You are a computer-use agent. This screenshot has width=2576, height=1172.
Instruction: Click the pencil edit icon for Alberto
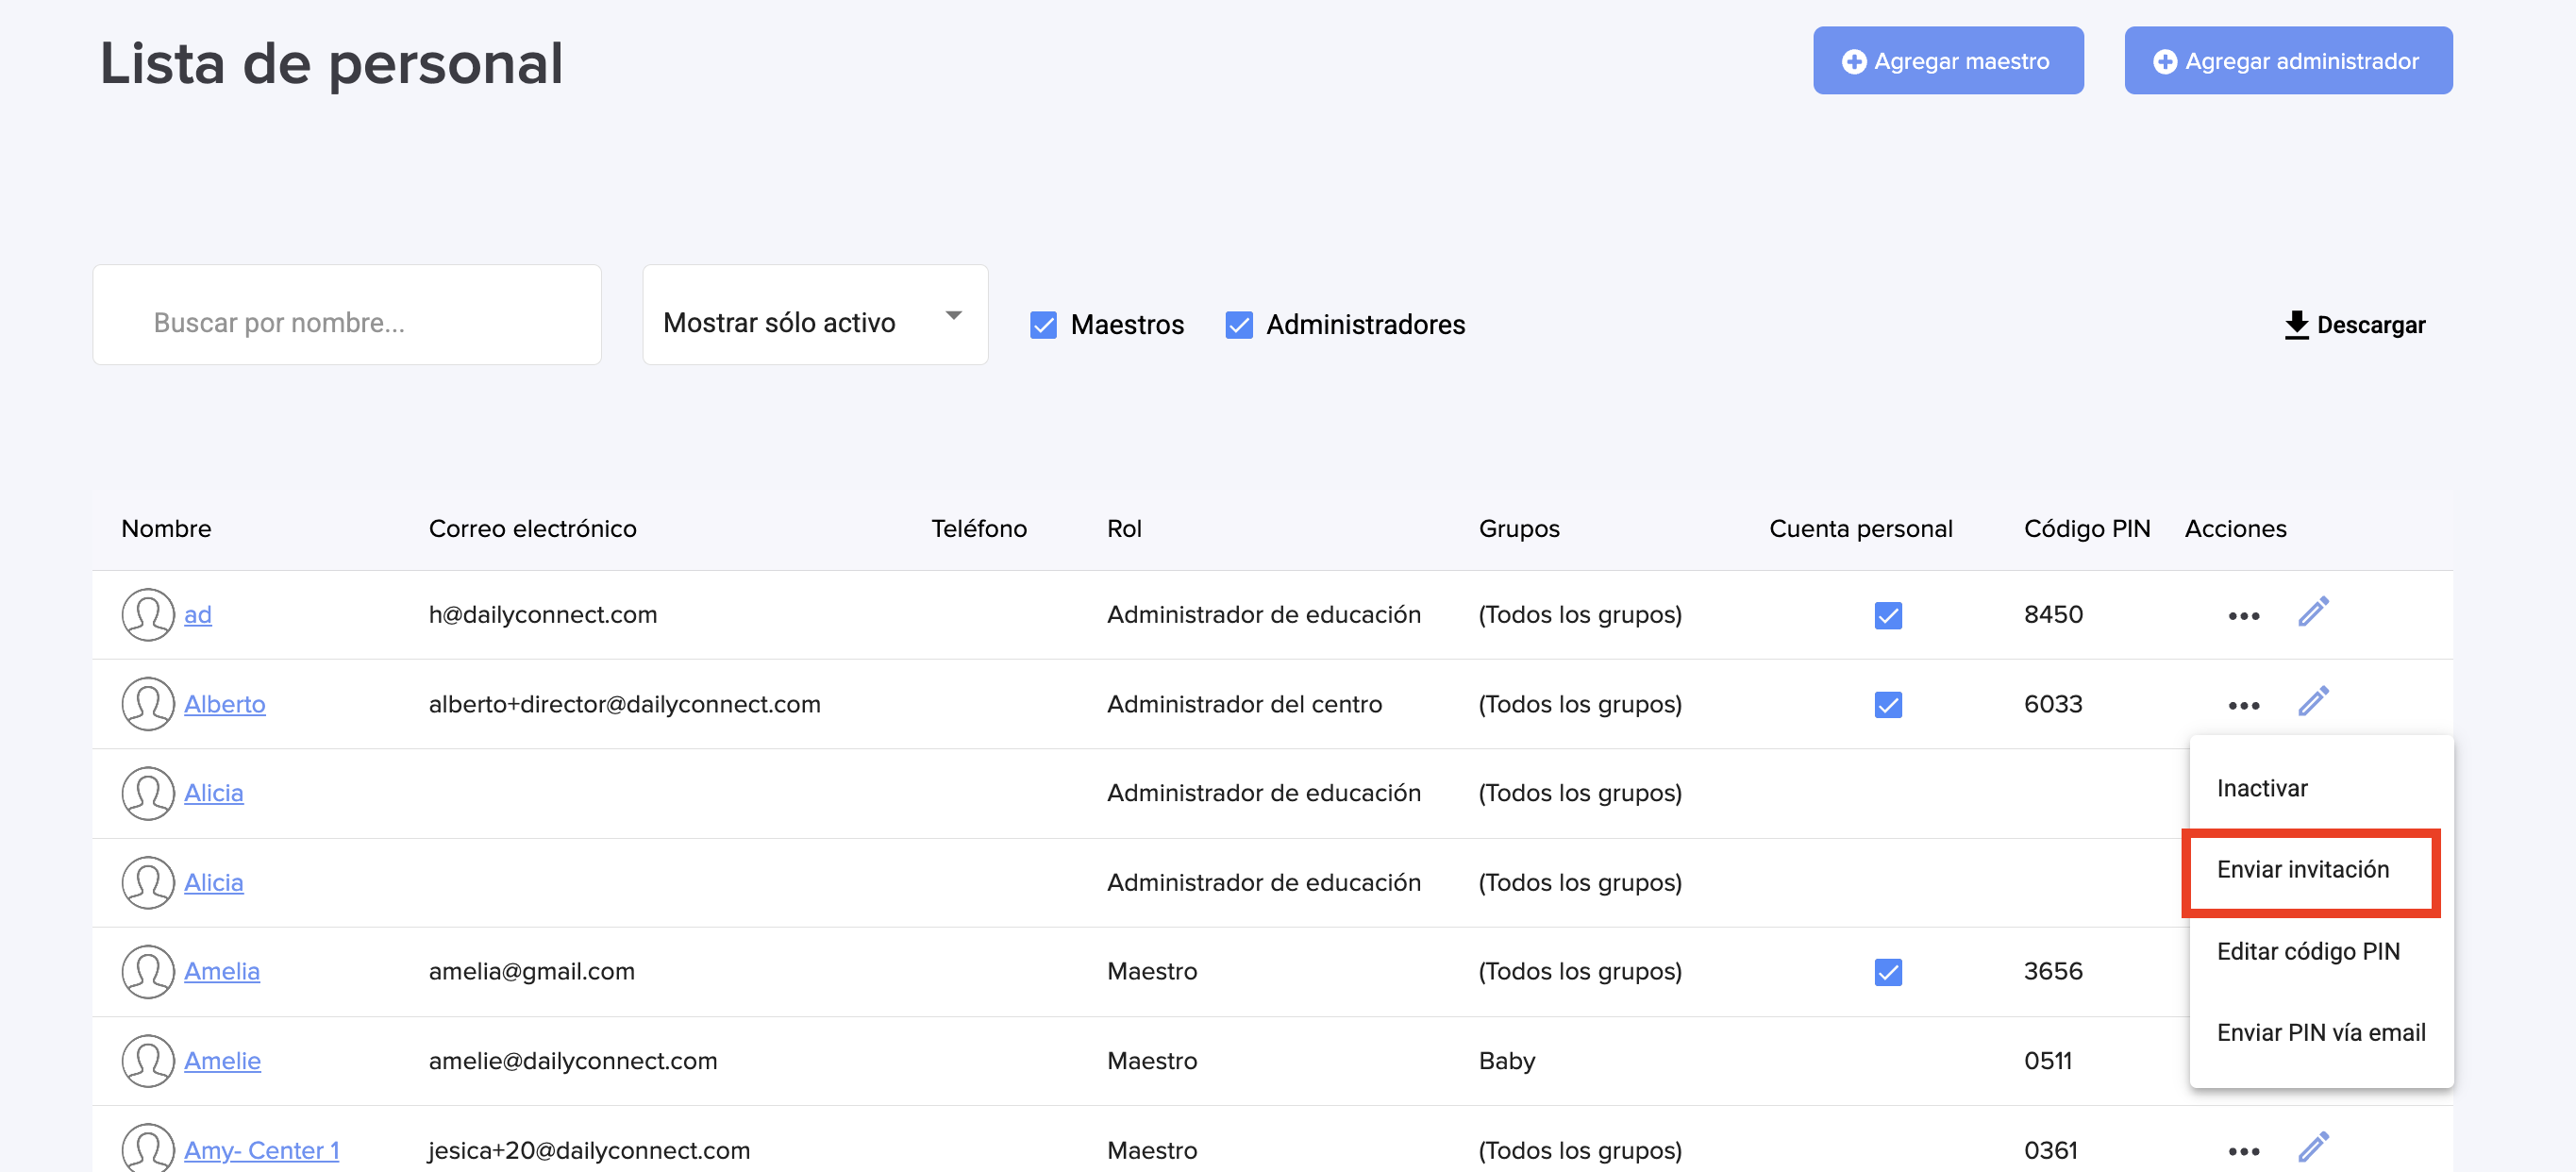coord(2313,702)
